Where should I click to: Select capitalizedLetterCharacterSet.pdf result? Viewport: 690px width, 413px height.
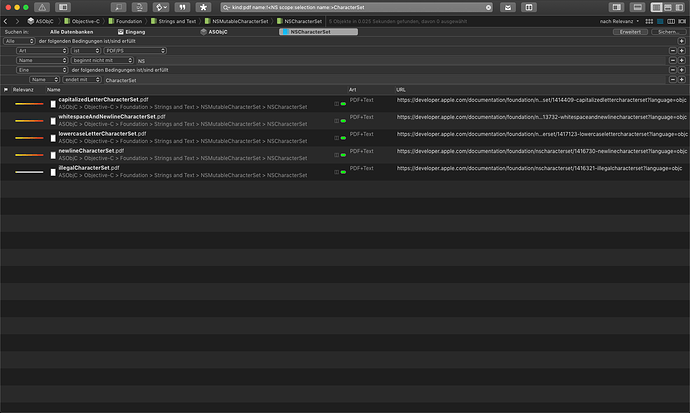345,103
